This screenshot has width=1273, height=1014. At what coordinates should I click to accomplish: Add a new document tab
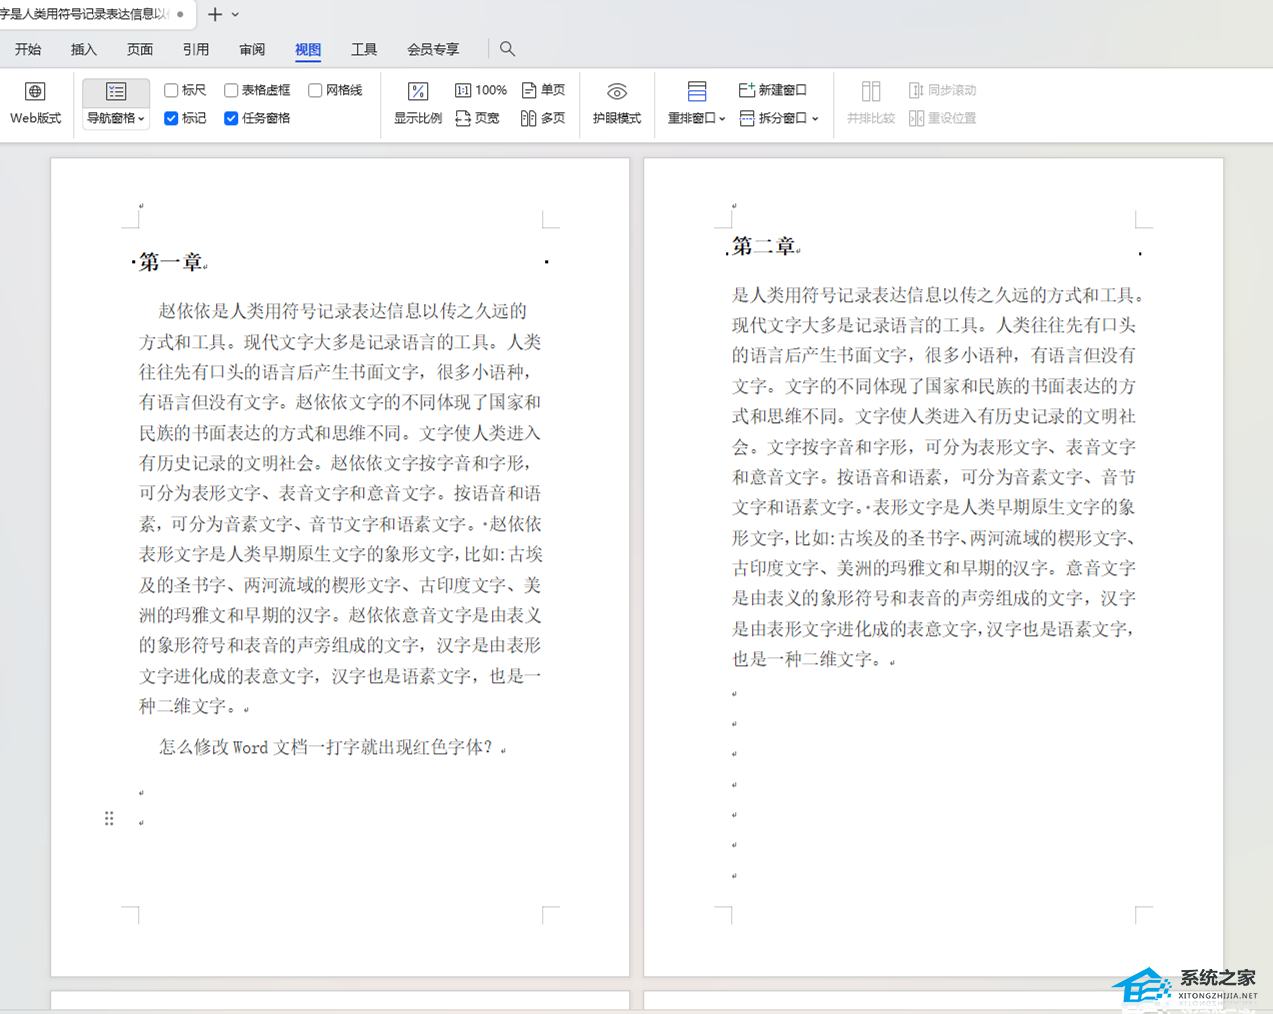click(x=214, y=14)
